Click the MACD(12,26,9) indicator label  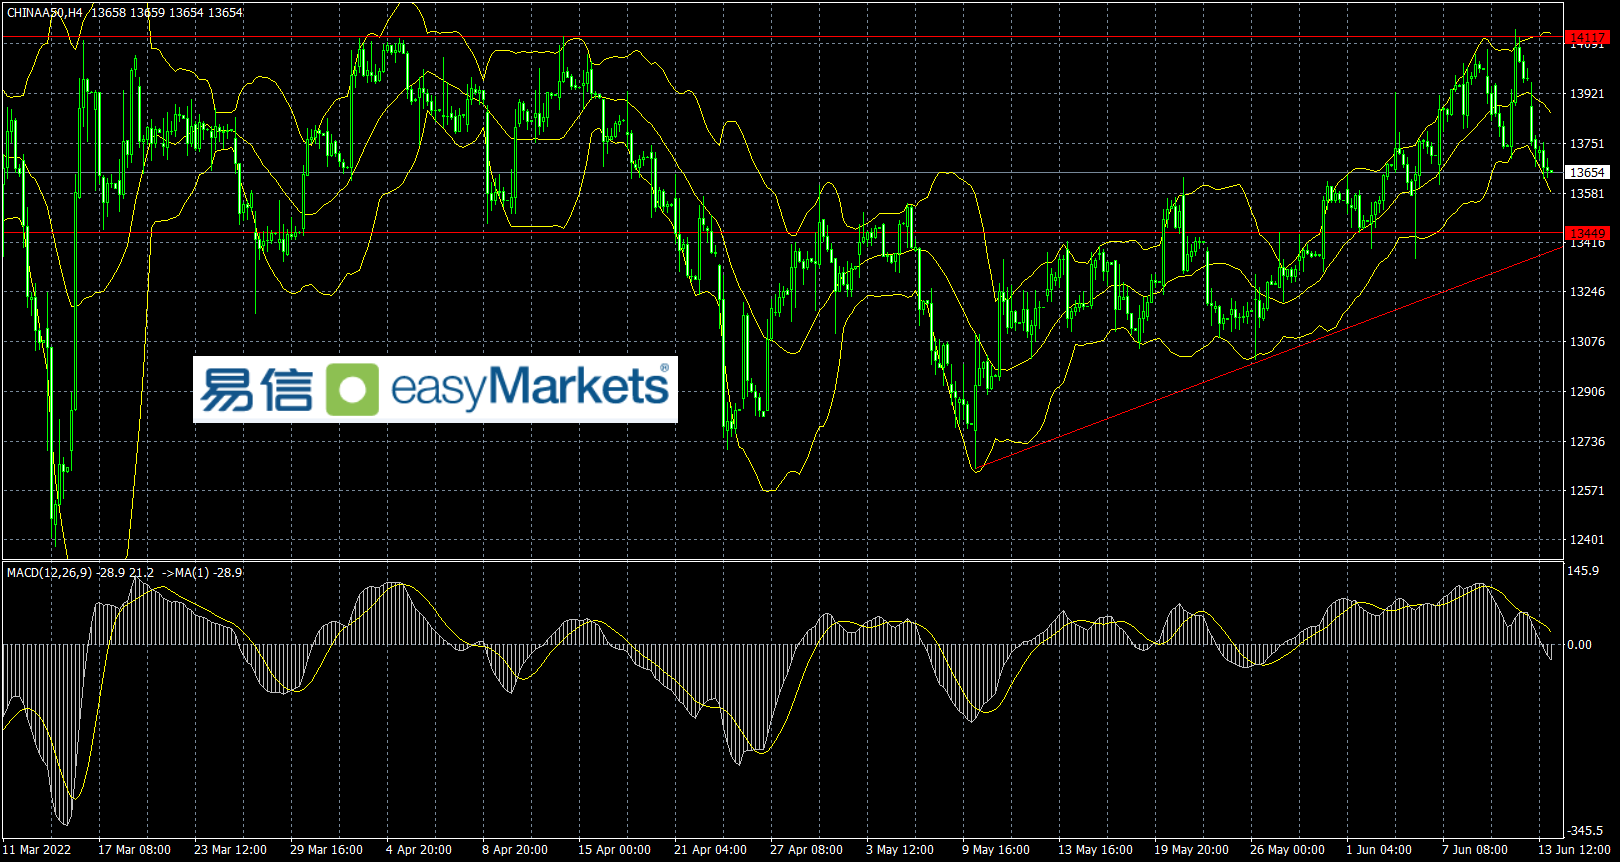(49, 573)
